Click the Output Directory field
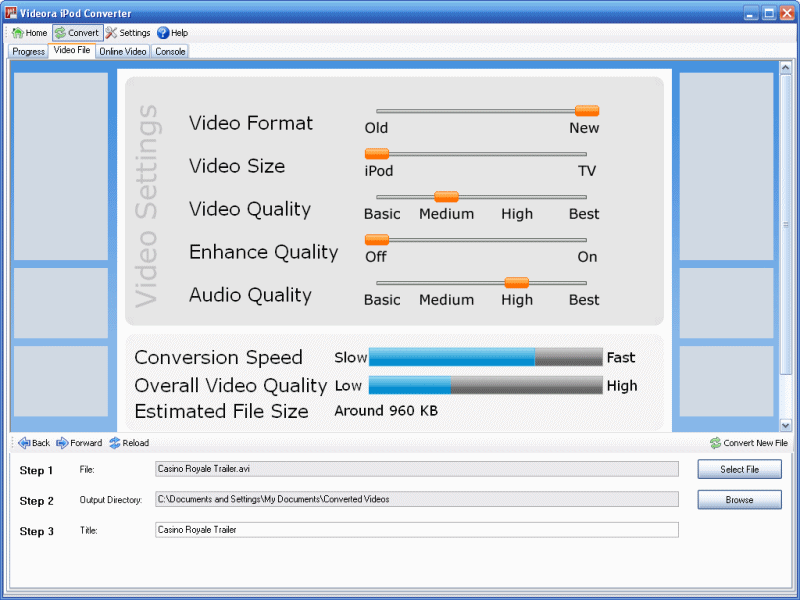 pyautogui.click(x=417, y=499)
